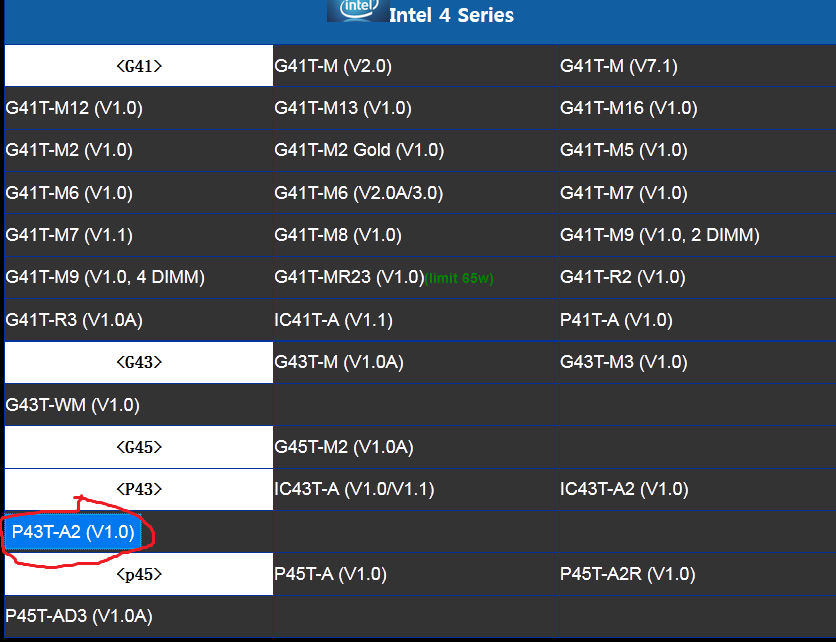This screenshot has height=642, width=836.
Task: Select the G43T-M3 (V1.0) model
Action: (624, 362)
